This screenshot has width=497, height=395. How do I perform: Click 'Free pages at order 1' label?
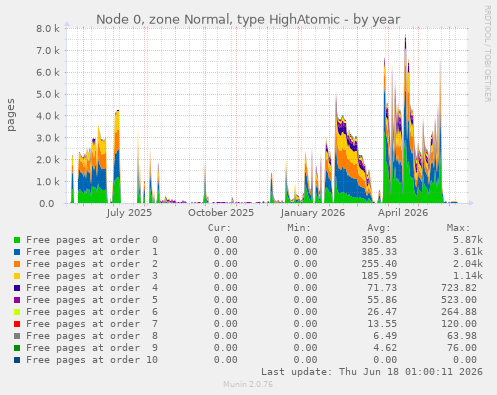[92, 252]
